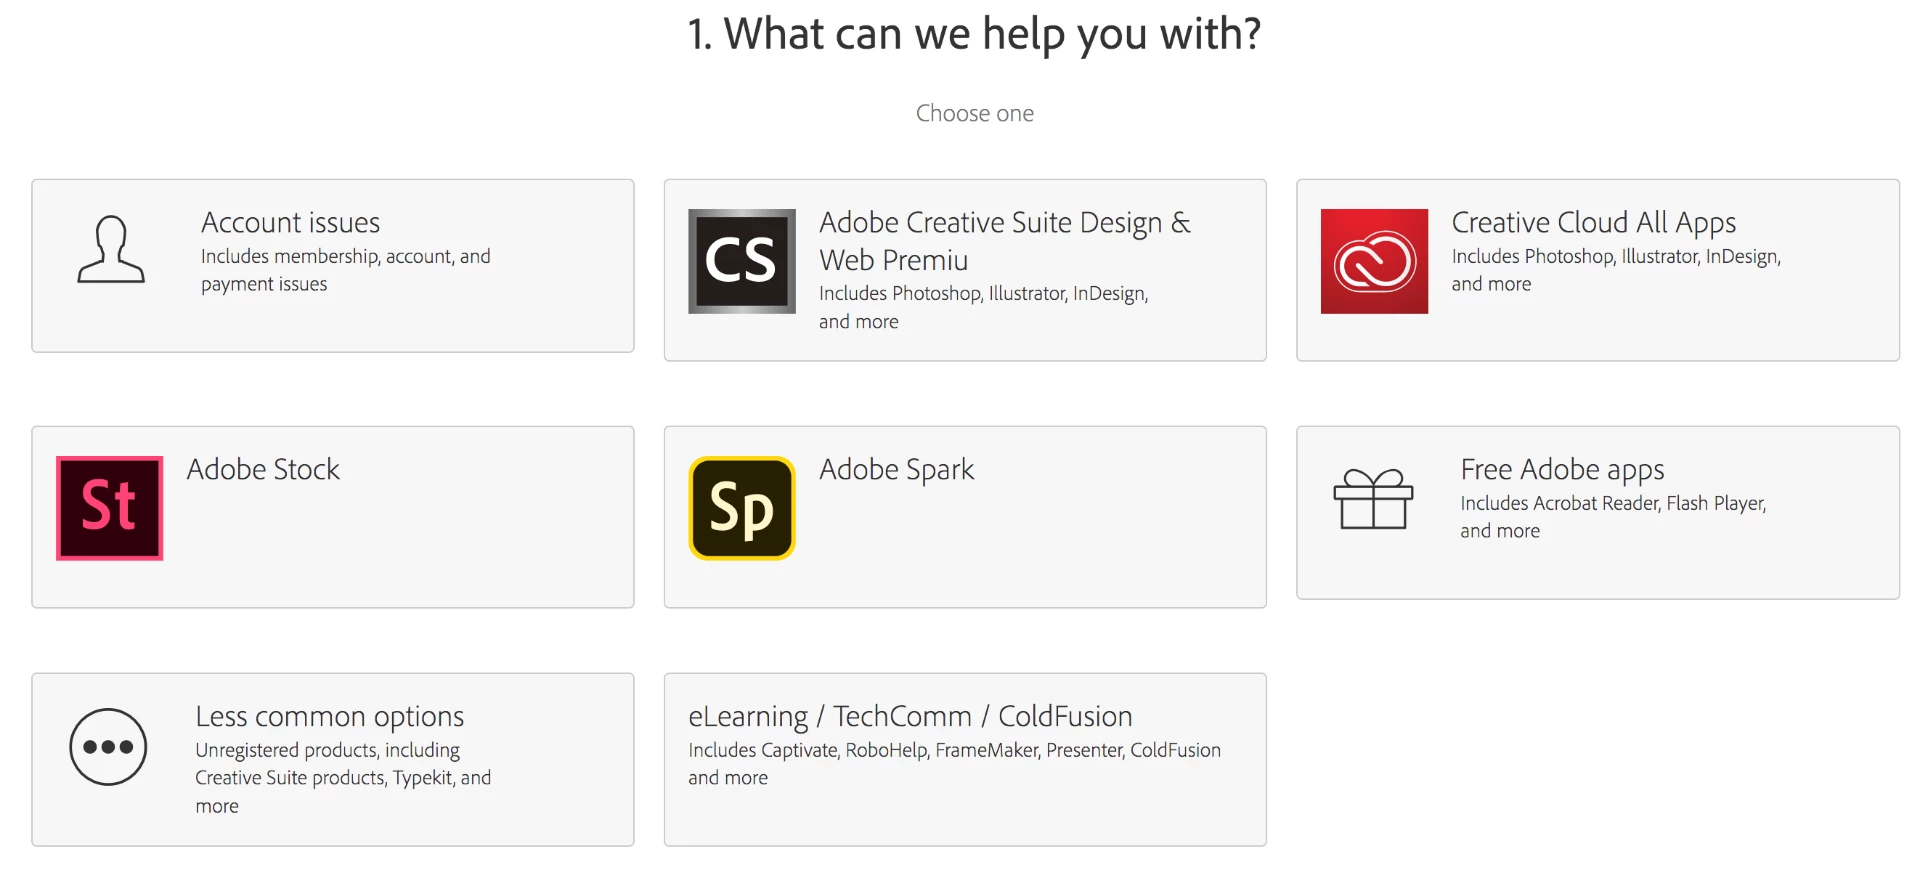Viewport: 1920px width, 886px height.
Task: Select the Account issues title
Action: (290, 222)
